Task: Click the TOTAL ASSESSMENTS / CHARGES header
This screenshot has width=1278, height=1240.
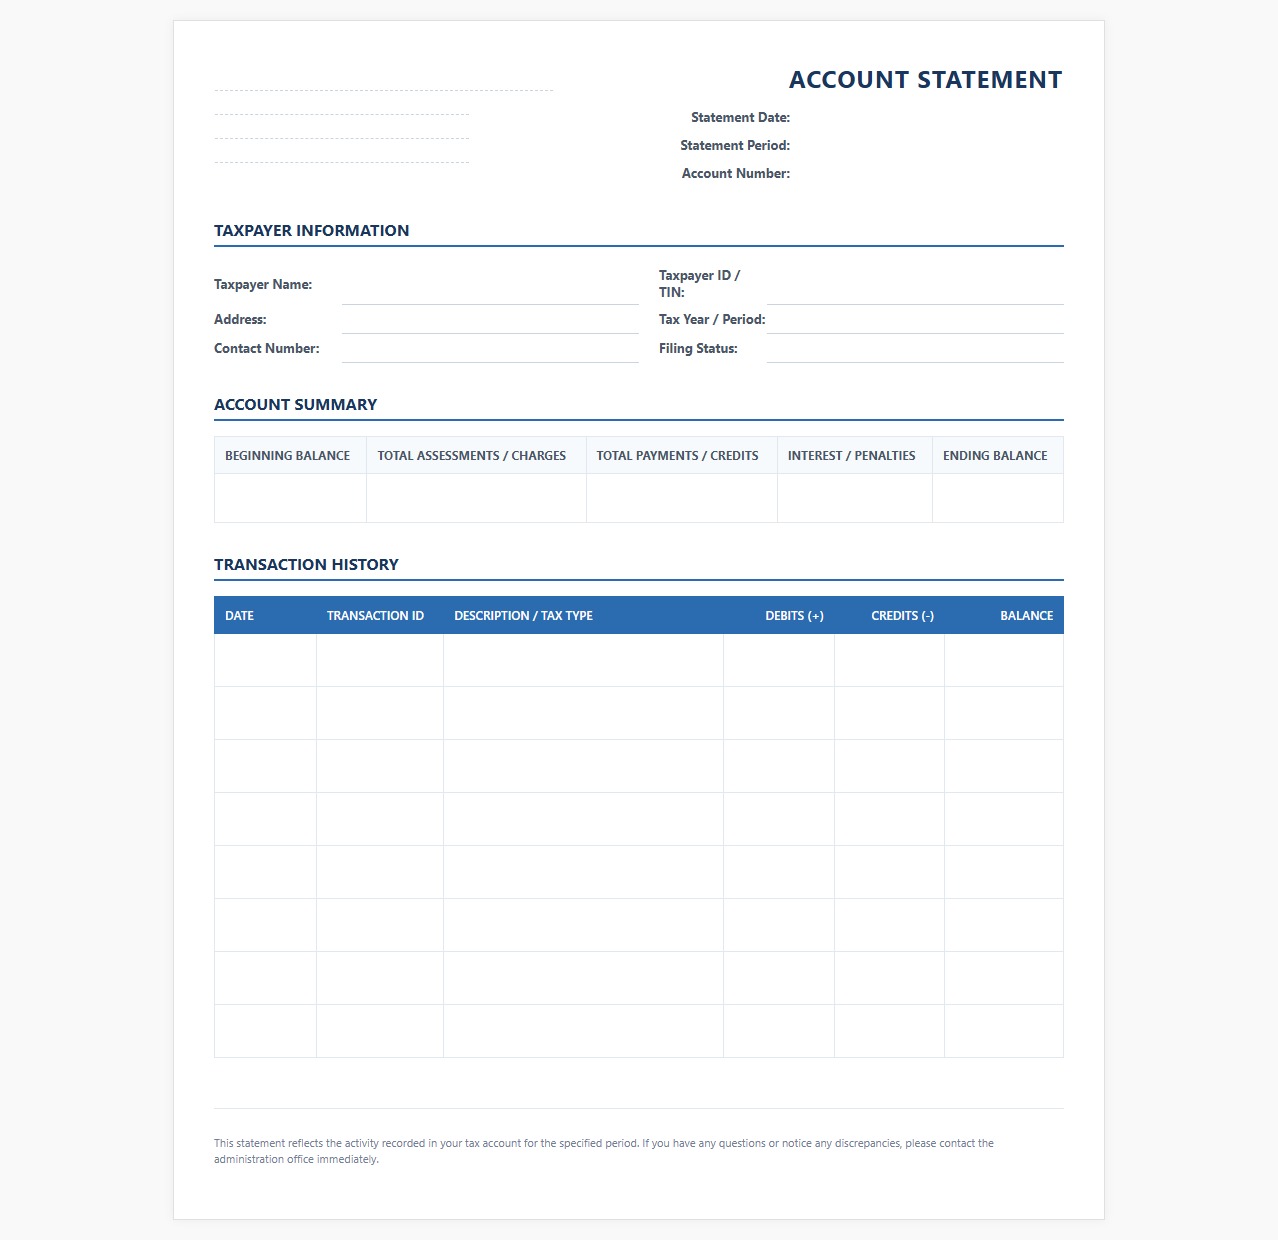Action: (x=476, y=456)
